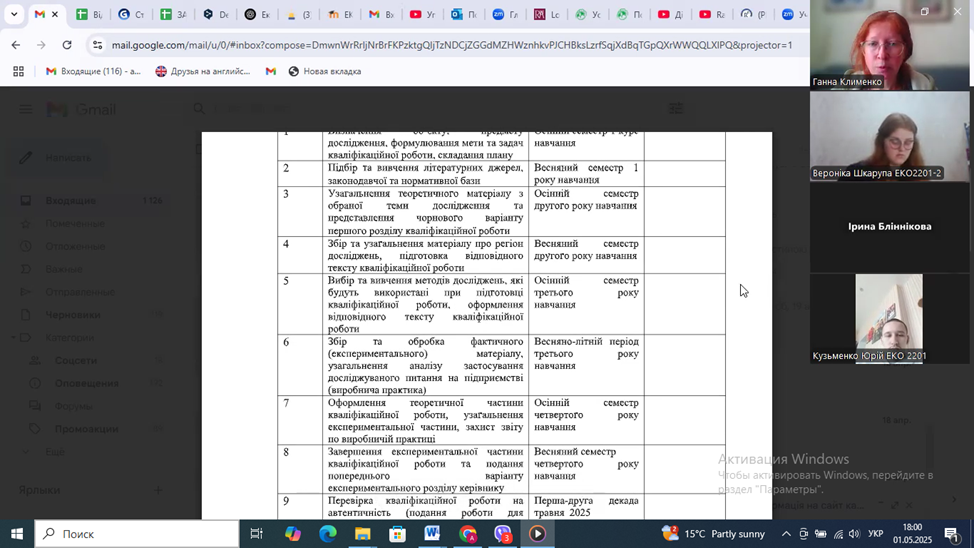Switch input language УКР
The image size is (974, 548).
[875, 534]
